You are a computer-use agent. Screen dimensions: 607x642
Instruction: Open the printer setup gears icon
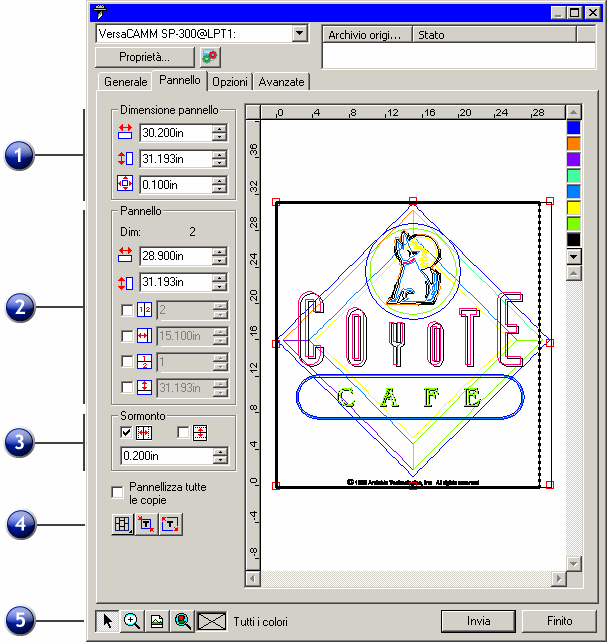[x=210, y=57]
